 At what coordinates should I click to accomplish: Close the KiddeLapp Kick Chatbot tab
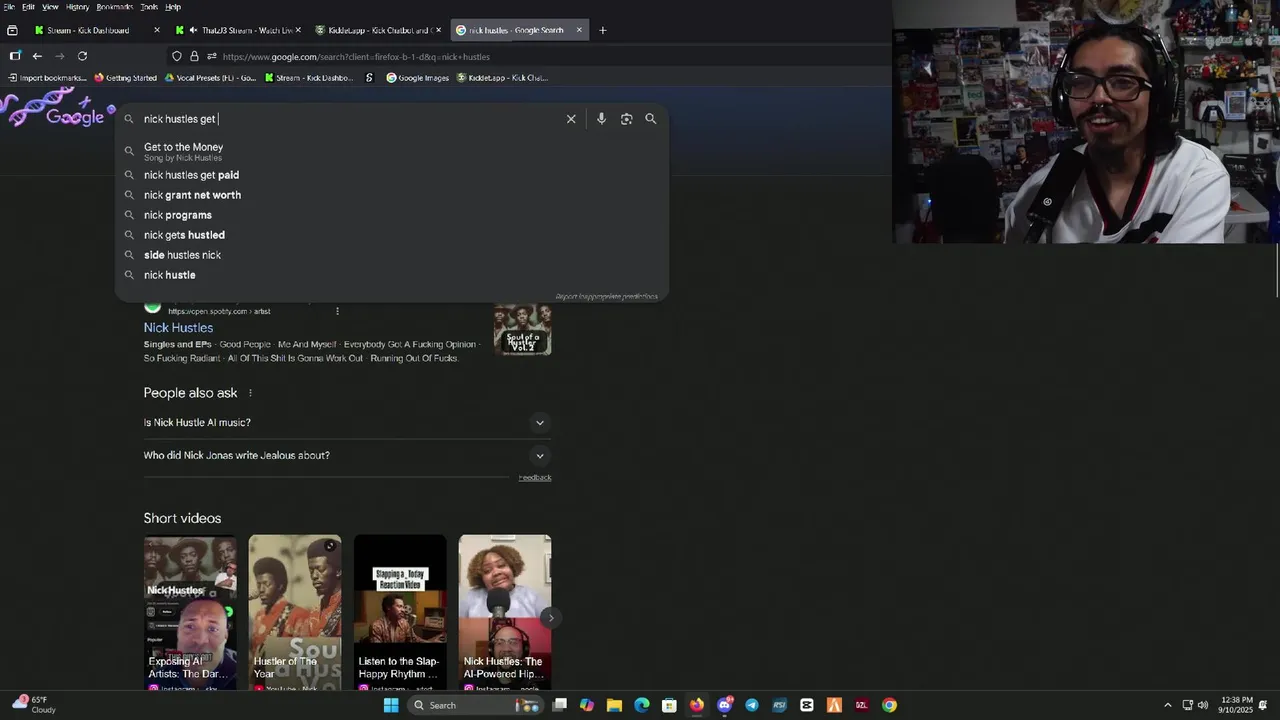[438, 30]
